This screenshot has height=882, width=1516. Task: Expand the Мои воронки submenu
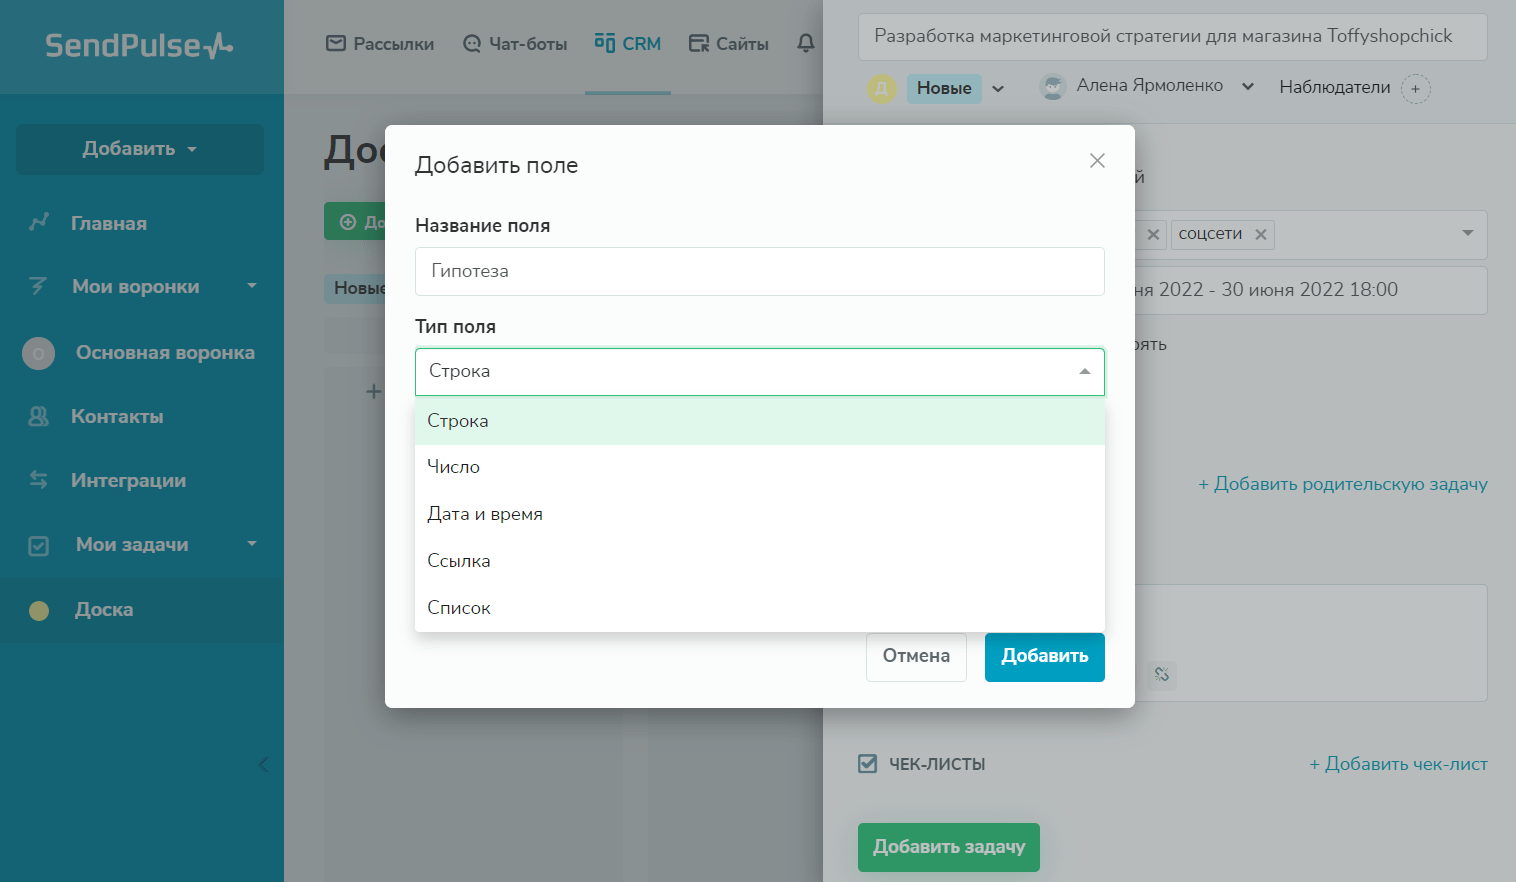coord(252,286)
